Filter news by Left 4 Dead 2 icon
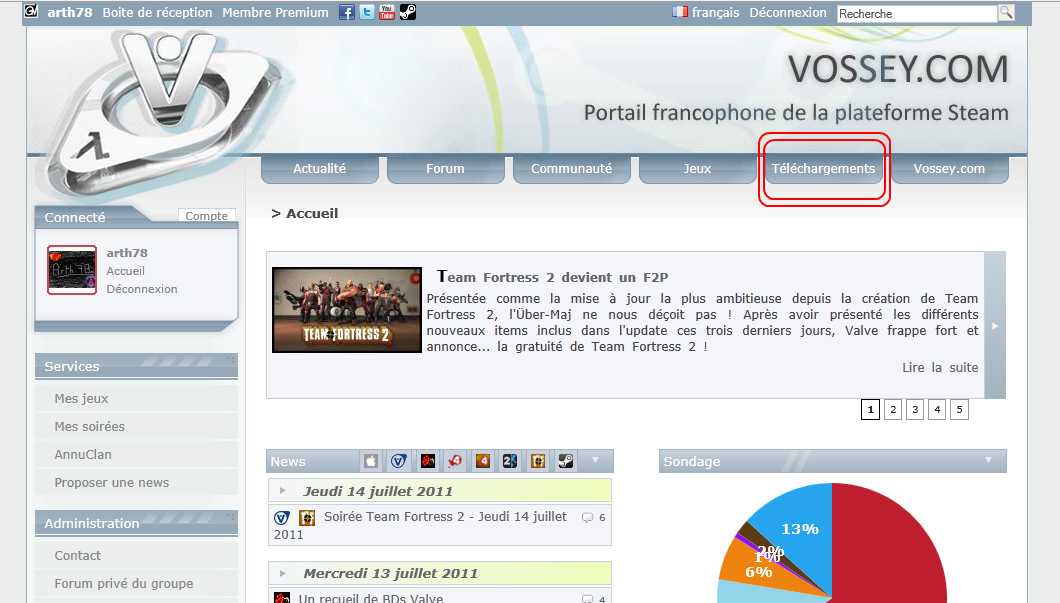Viewport: 1060px width, 603px height. coord(483,461)
